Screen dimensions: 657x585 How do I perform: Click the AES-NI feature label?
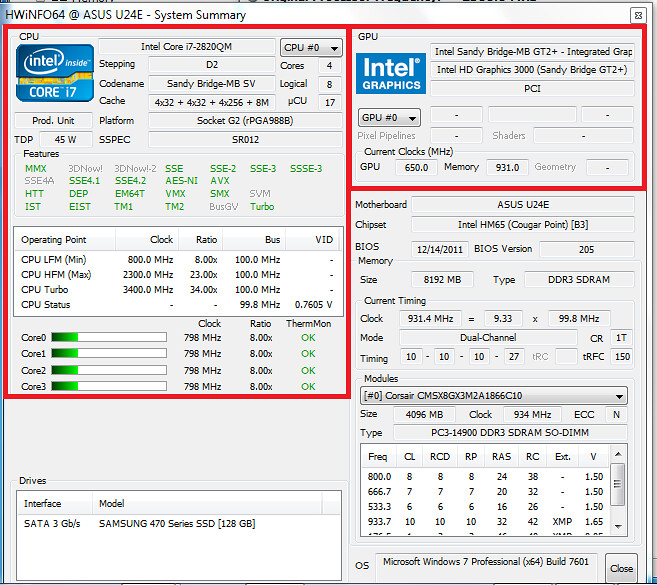point(181,181)
